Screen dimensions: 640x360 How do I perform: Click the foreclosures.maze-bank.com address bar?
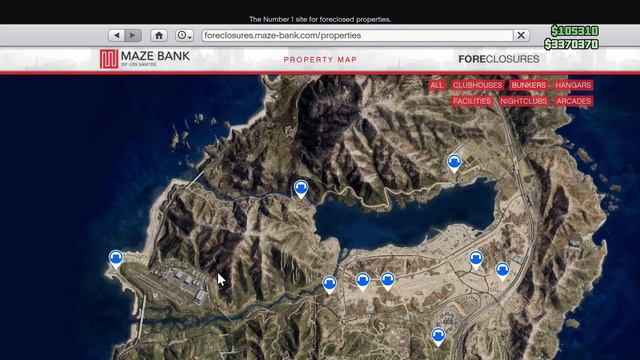click(x=357, y=36)
